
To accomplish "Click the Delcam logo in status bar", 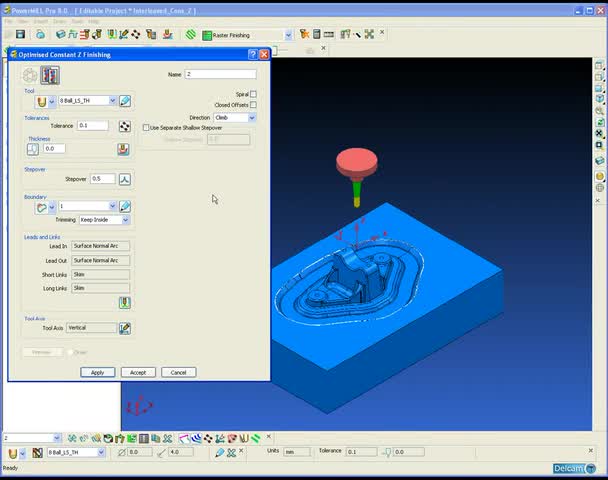I will pyautogui.click(x=574, y=468).
